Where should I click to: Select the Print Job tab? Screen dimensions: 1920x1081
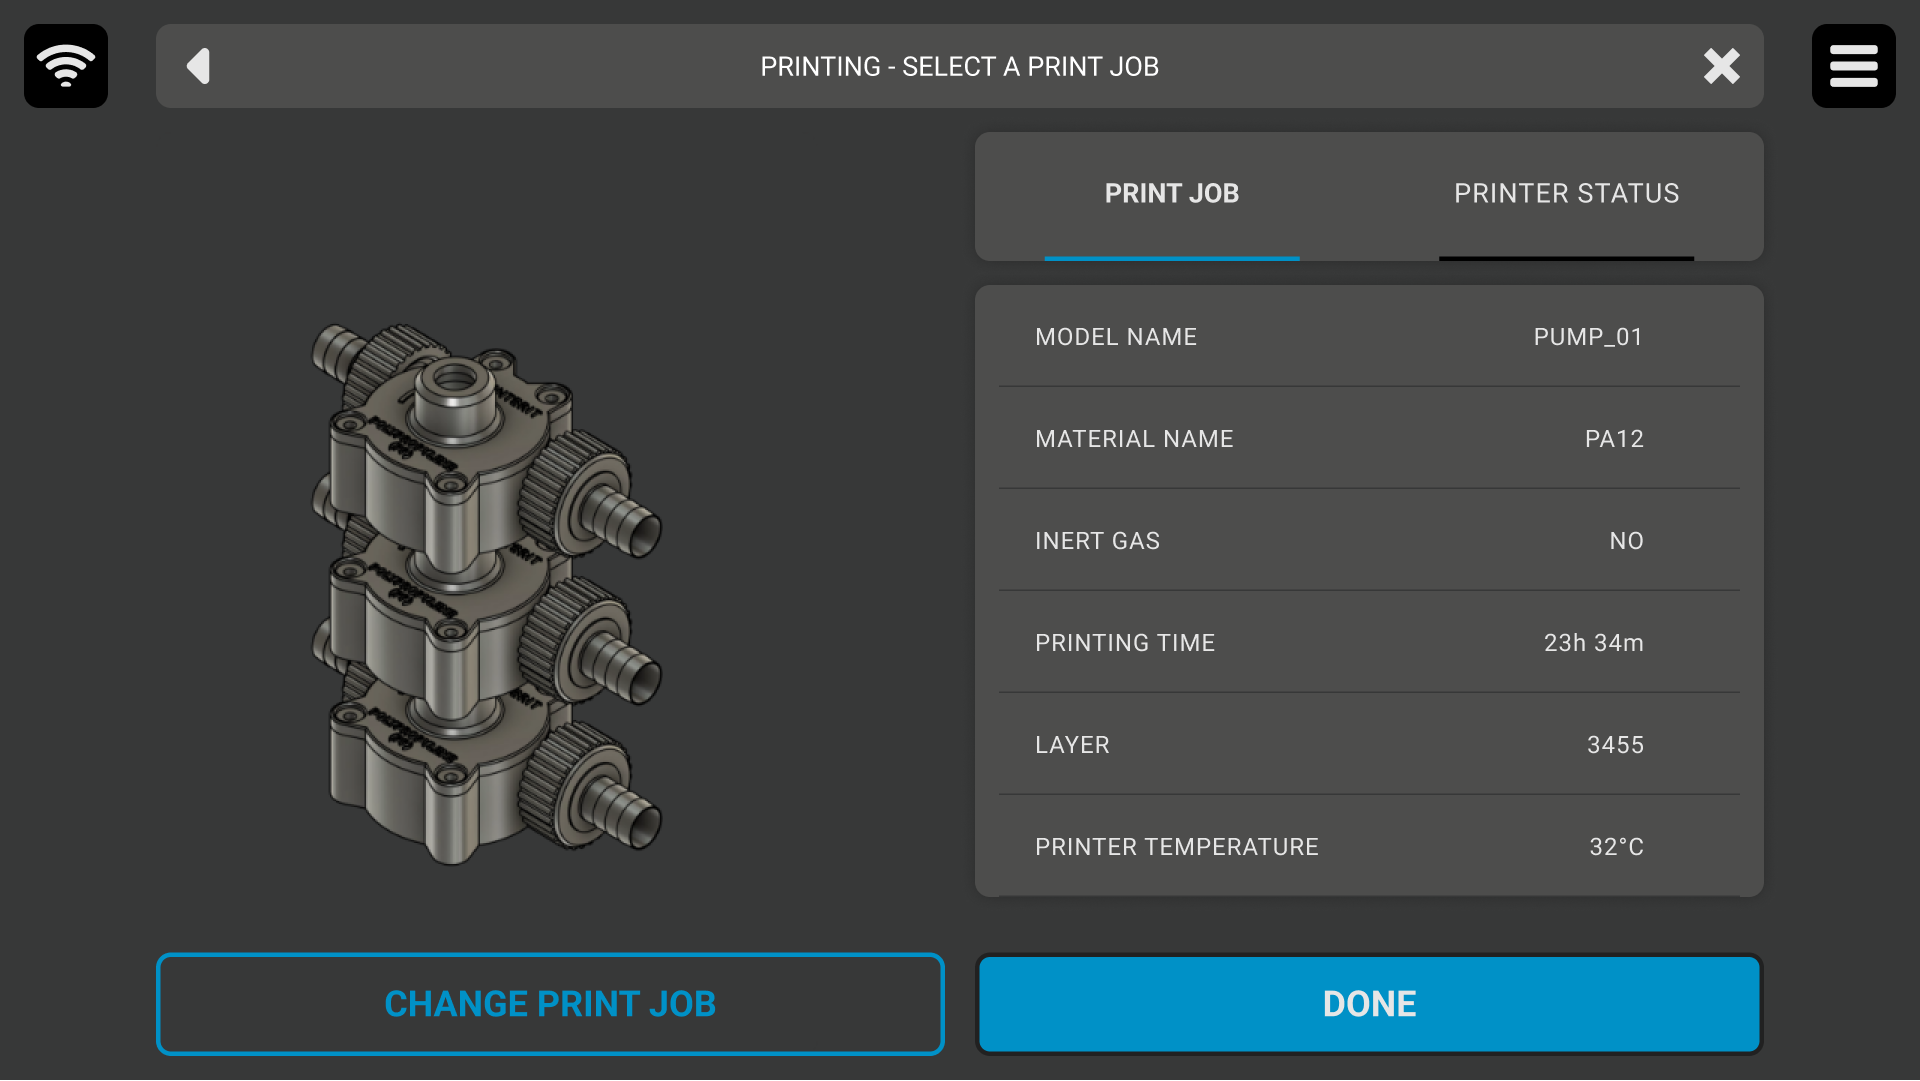(x=1171, y=194)
